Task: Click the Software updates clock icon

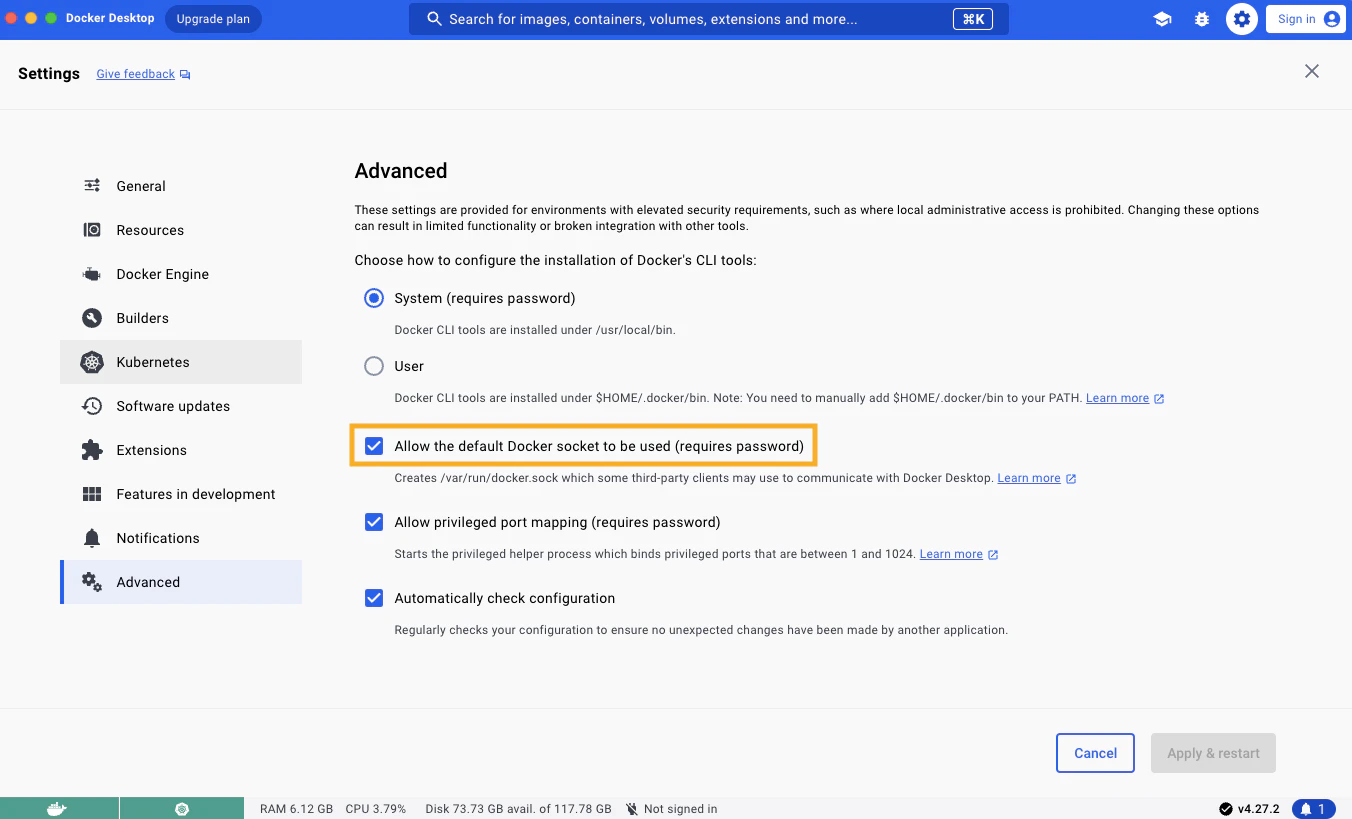Action: pyautogui.click(x=92, y=406)
